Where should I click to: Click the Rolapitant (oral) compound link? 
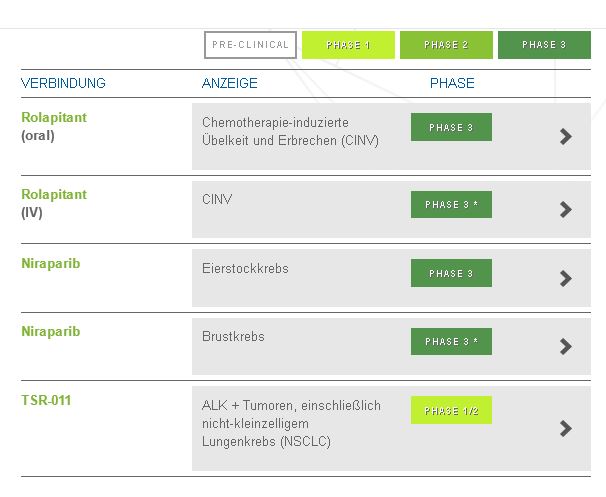(54, 117)
